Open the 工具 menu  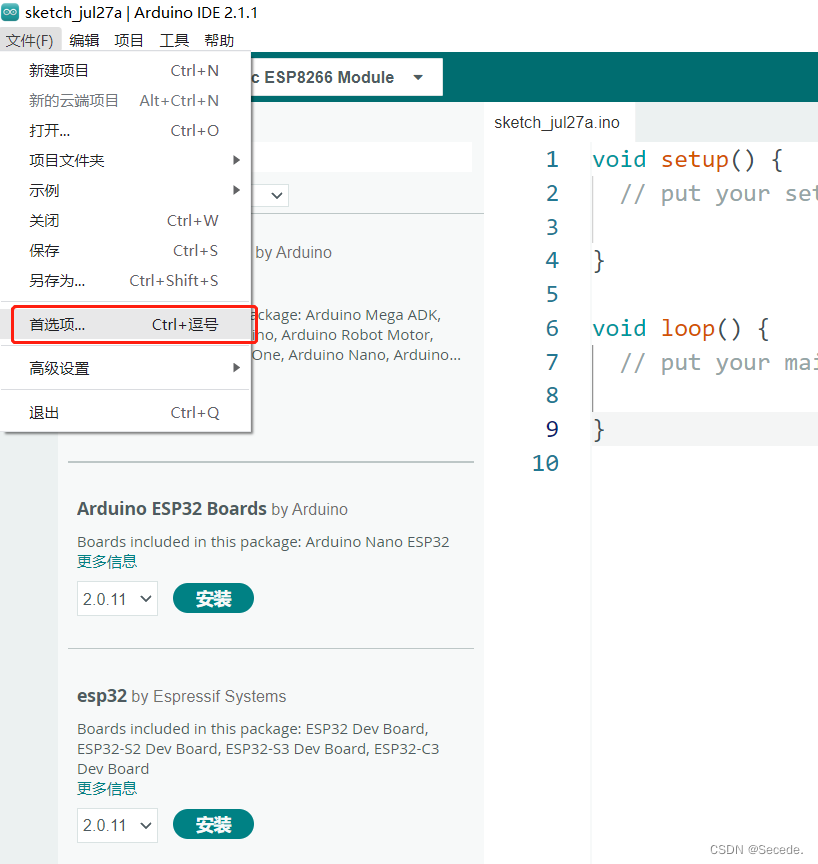click(x=174, y=40)
